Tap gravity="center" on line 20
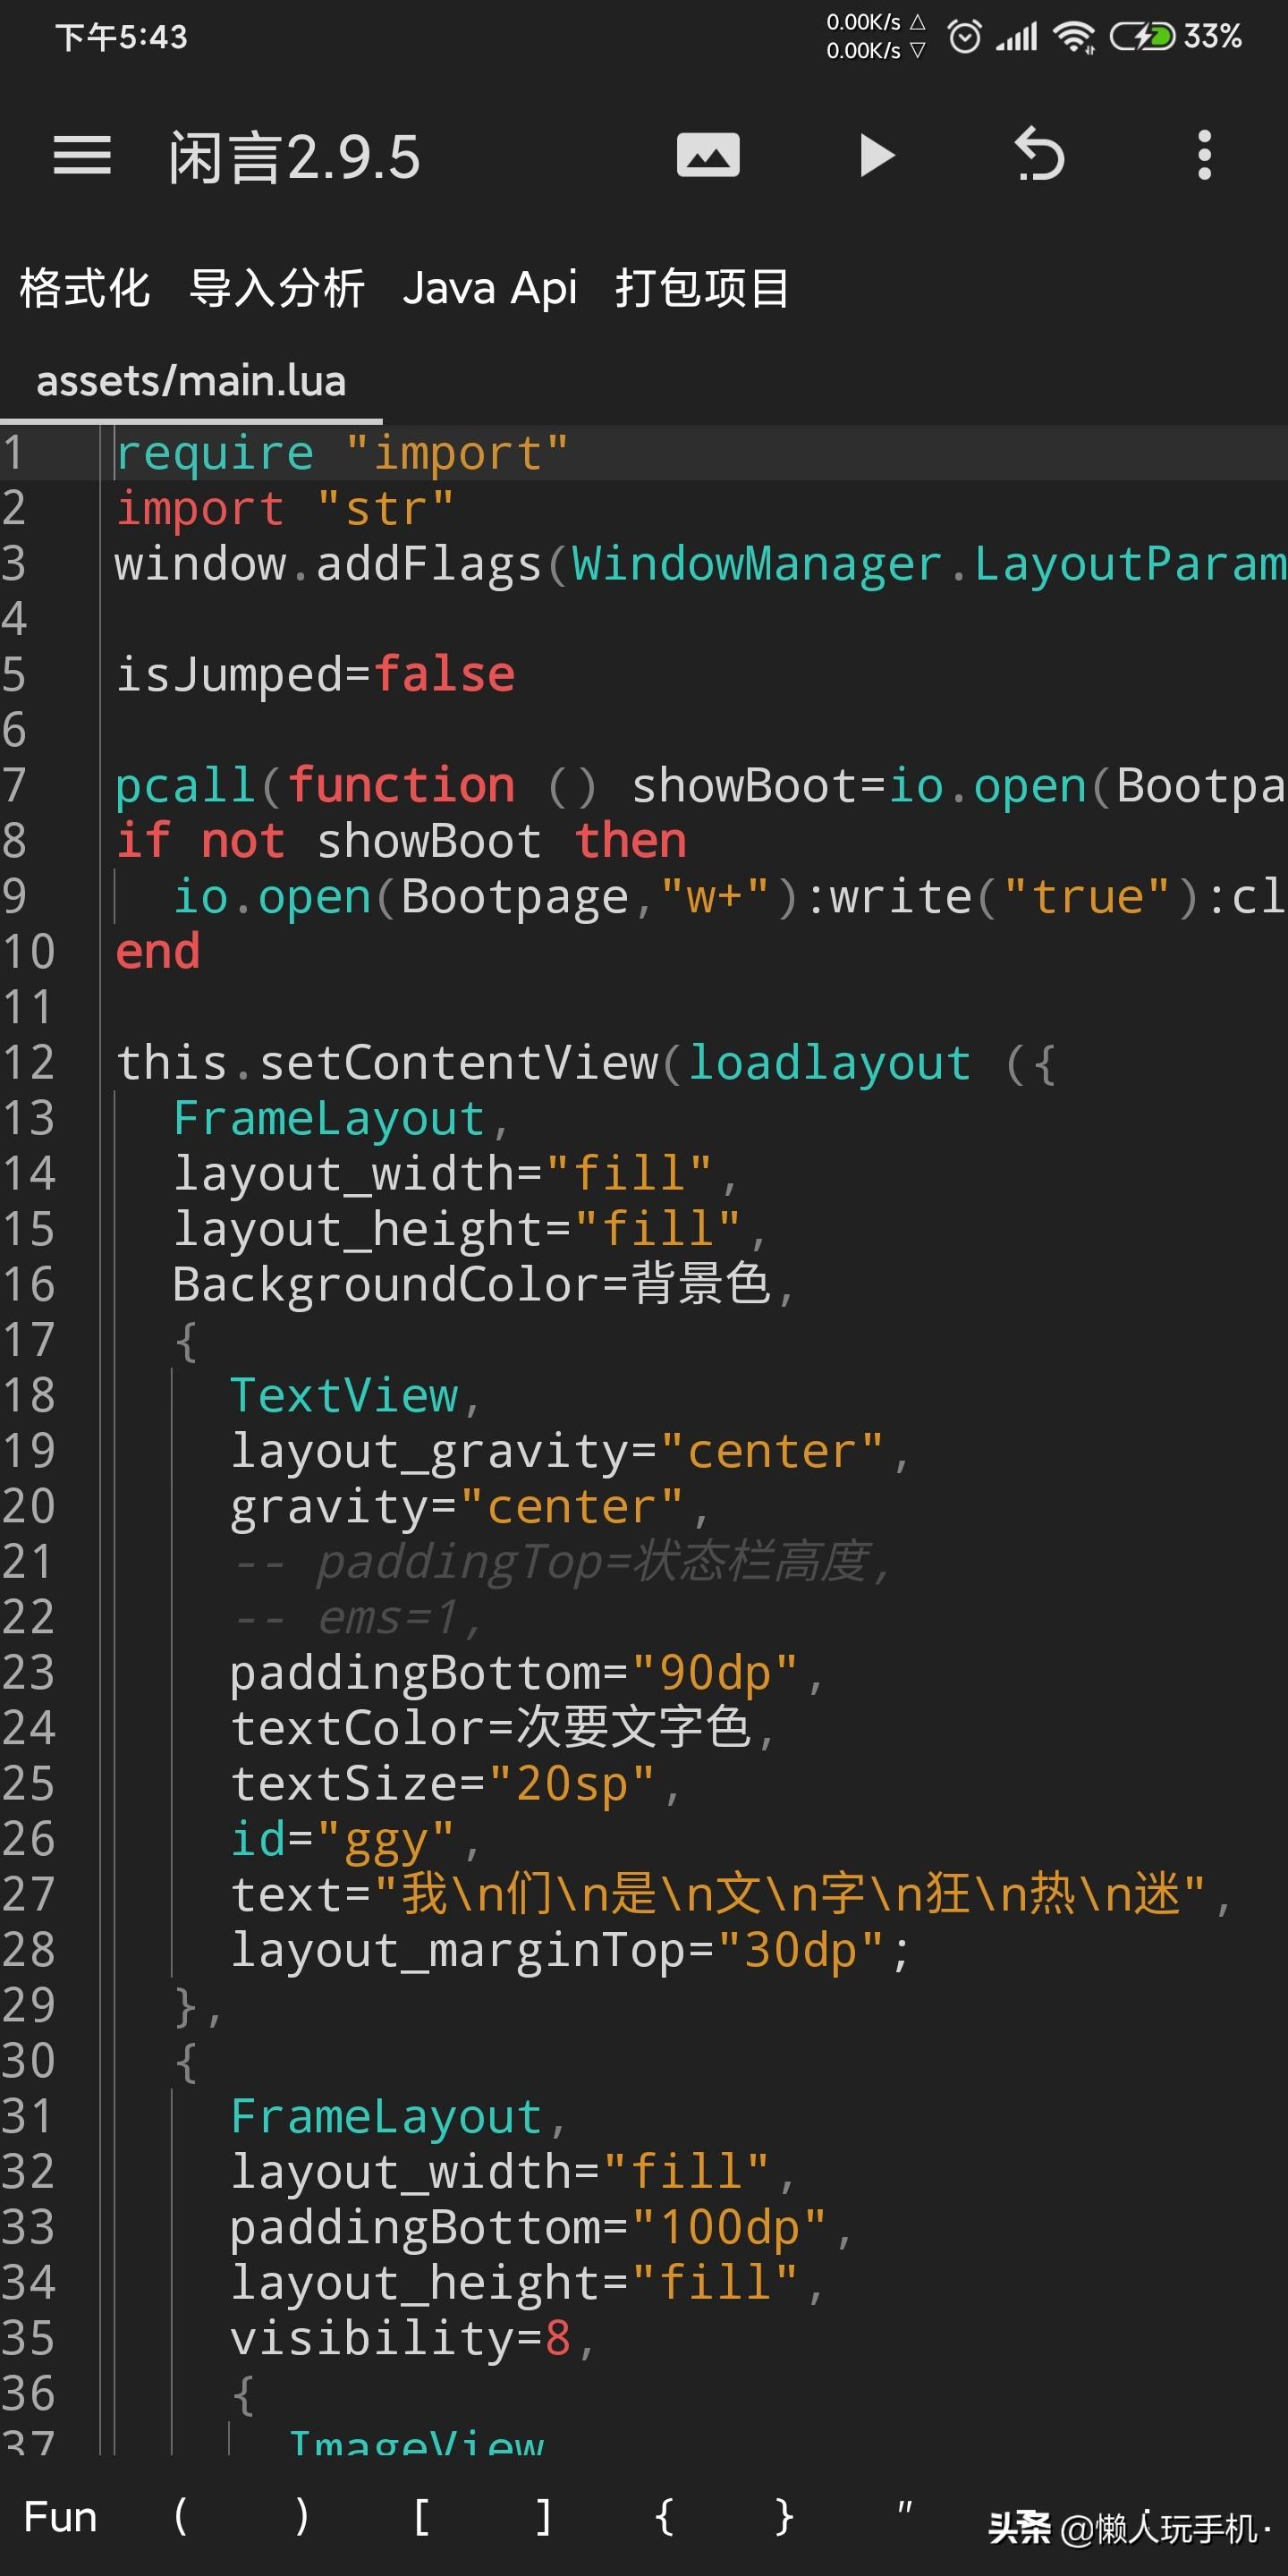This screenshot has height=2576, width=1288. (x=470, y=1507)
